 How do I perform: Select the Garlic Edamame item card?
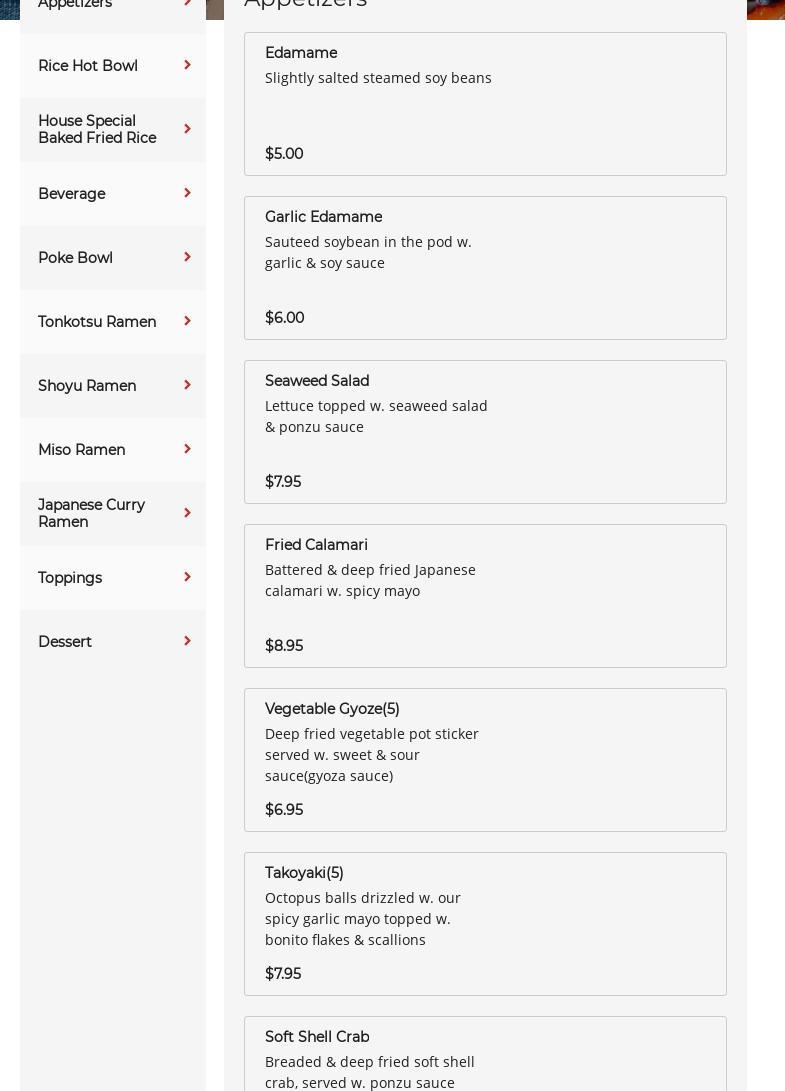[485, 268]
